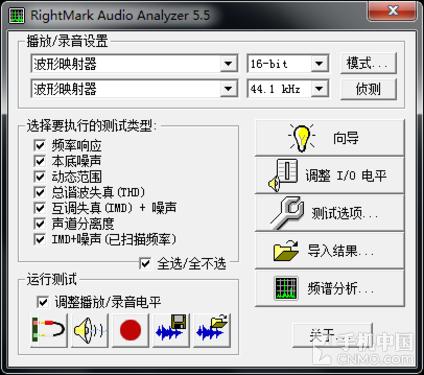
Task: Expand the first 波形映射器 playback device dropdown
Action: point(228,63)
